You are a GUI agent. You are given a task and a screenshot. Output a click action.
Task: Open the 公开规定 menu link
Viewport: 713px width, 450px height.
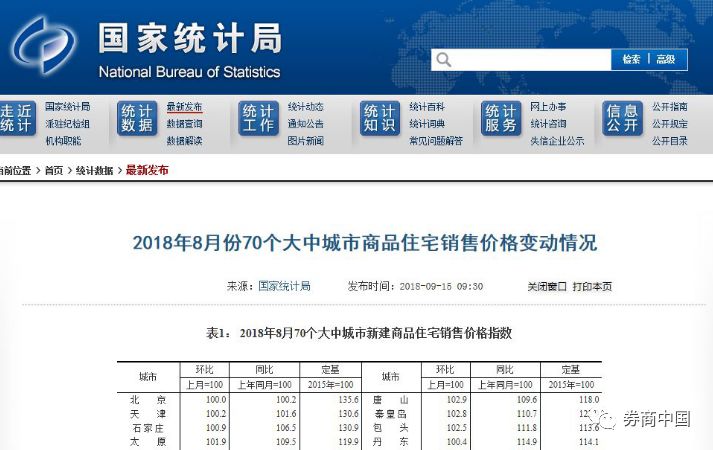[x=670, y=124]
